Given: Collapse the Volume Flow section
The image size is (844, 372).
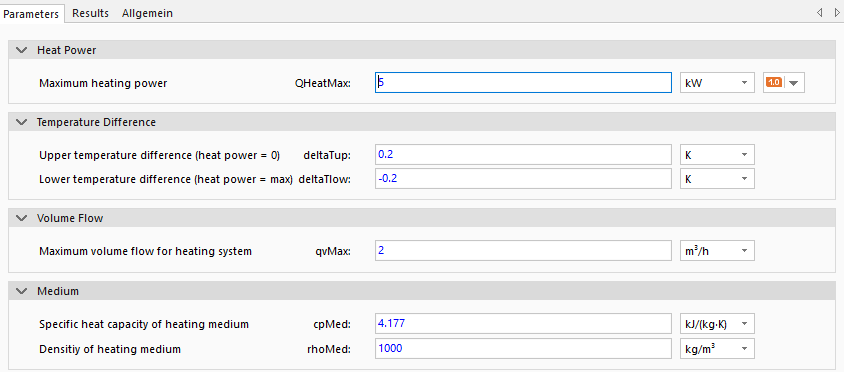Looking at the screenshot, I should pos(22,218).
